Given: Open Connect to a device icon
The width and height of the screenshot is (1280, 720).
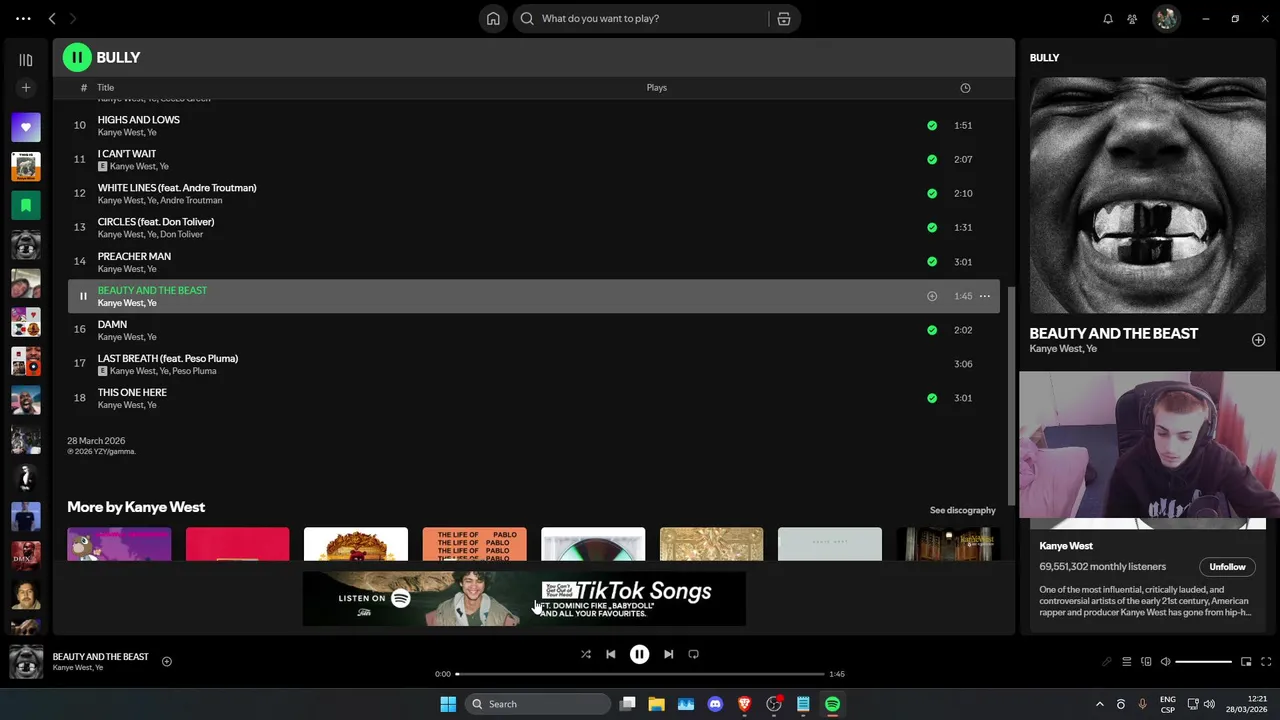Looking at the screenshot, I should click(x=1146, y=661).
